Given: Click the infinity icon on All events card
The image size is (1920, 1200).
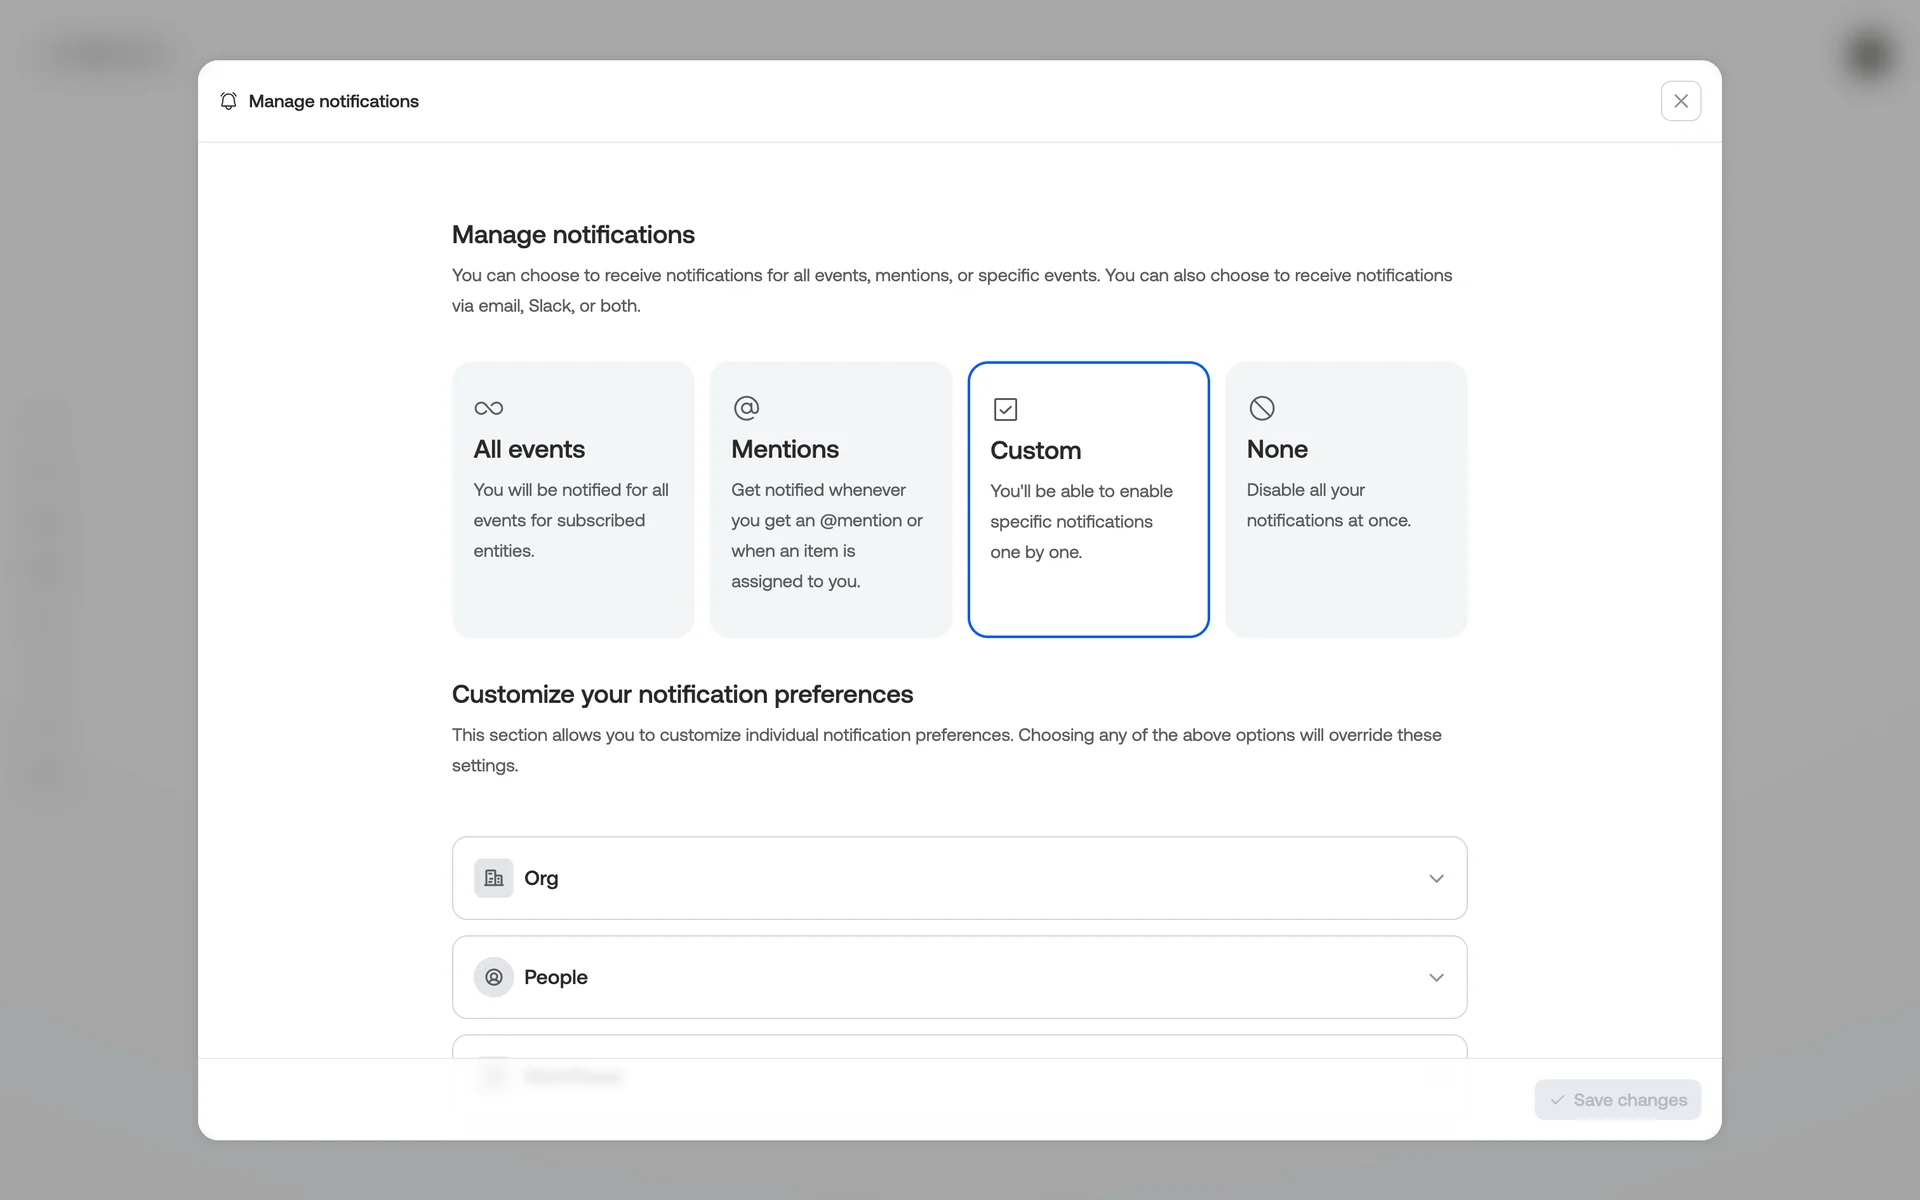Looking at the screenshot, I should click(488, 408).
